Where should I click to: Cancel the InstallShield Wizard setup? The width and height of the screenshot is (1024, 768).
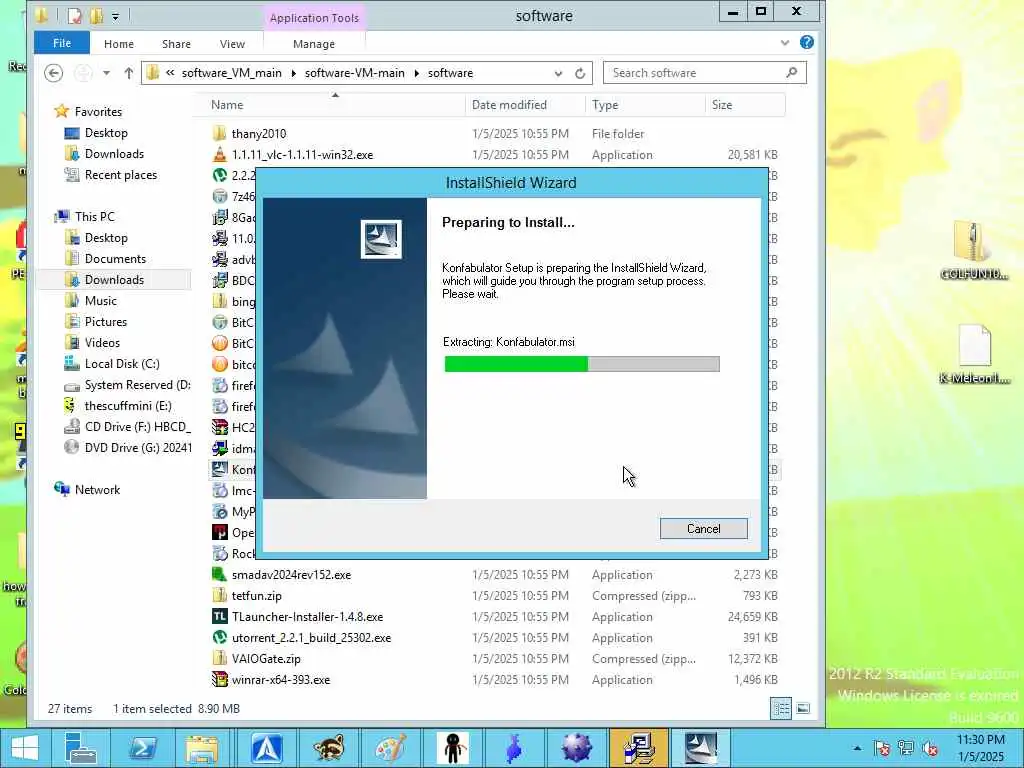703,528
